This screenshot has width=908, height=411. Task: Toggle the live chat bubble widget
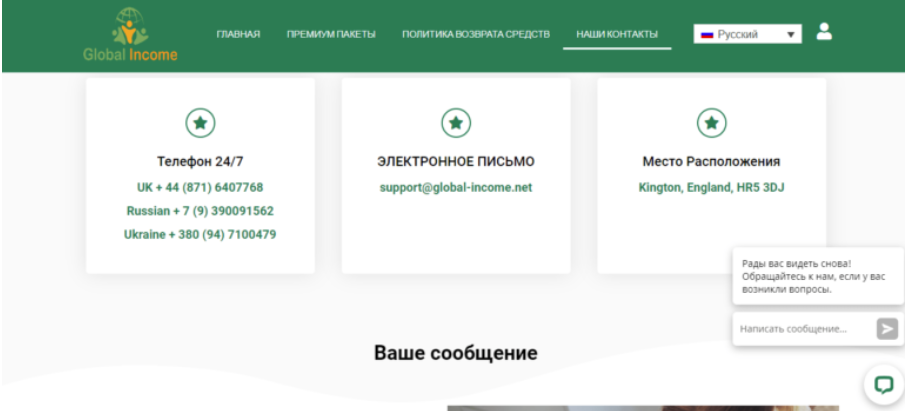884,384
